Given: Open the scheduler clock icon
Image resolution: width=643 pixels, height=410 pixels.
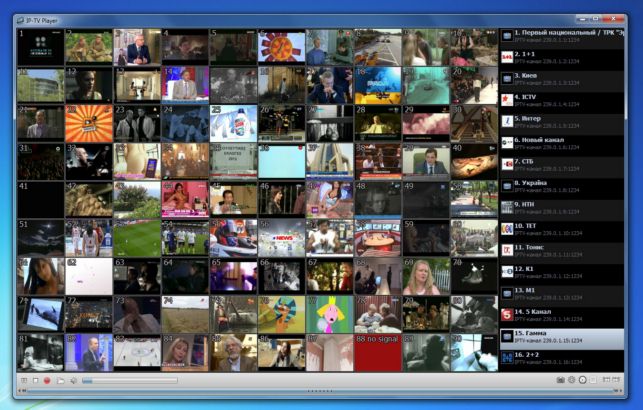Looking at the screenshot, I should [x=582, y=380].
